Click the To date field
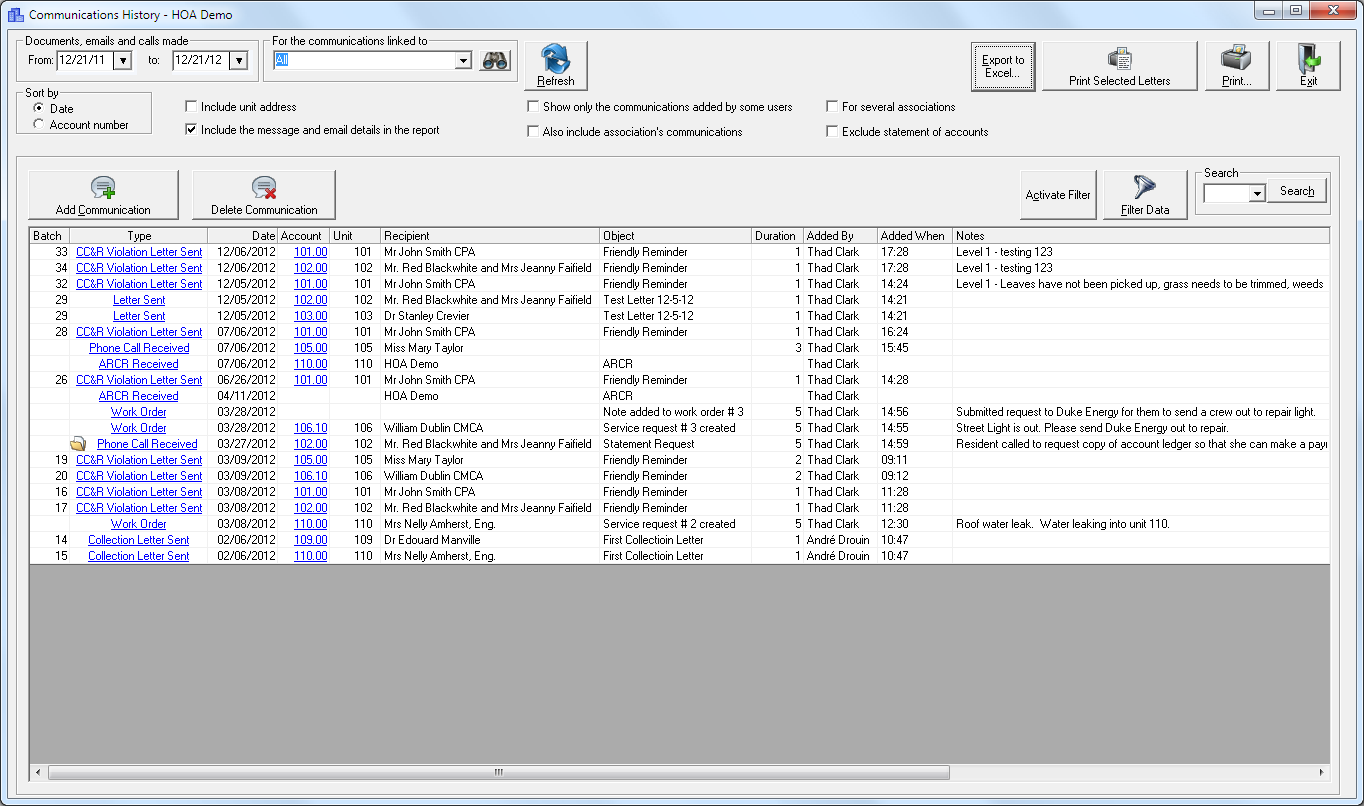This screenshot has width=1364, height=806. pos(200,61)
